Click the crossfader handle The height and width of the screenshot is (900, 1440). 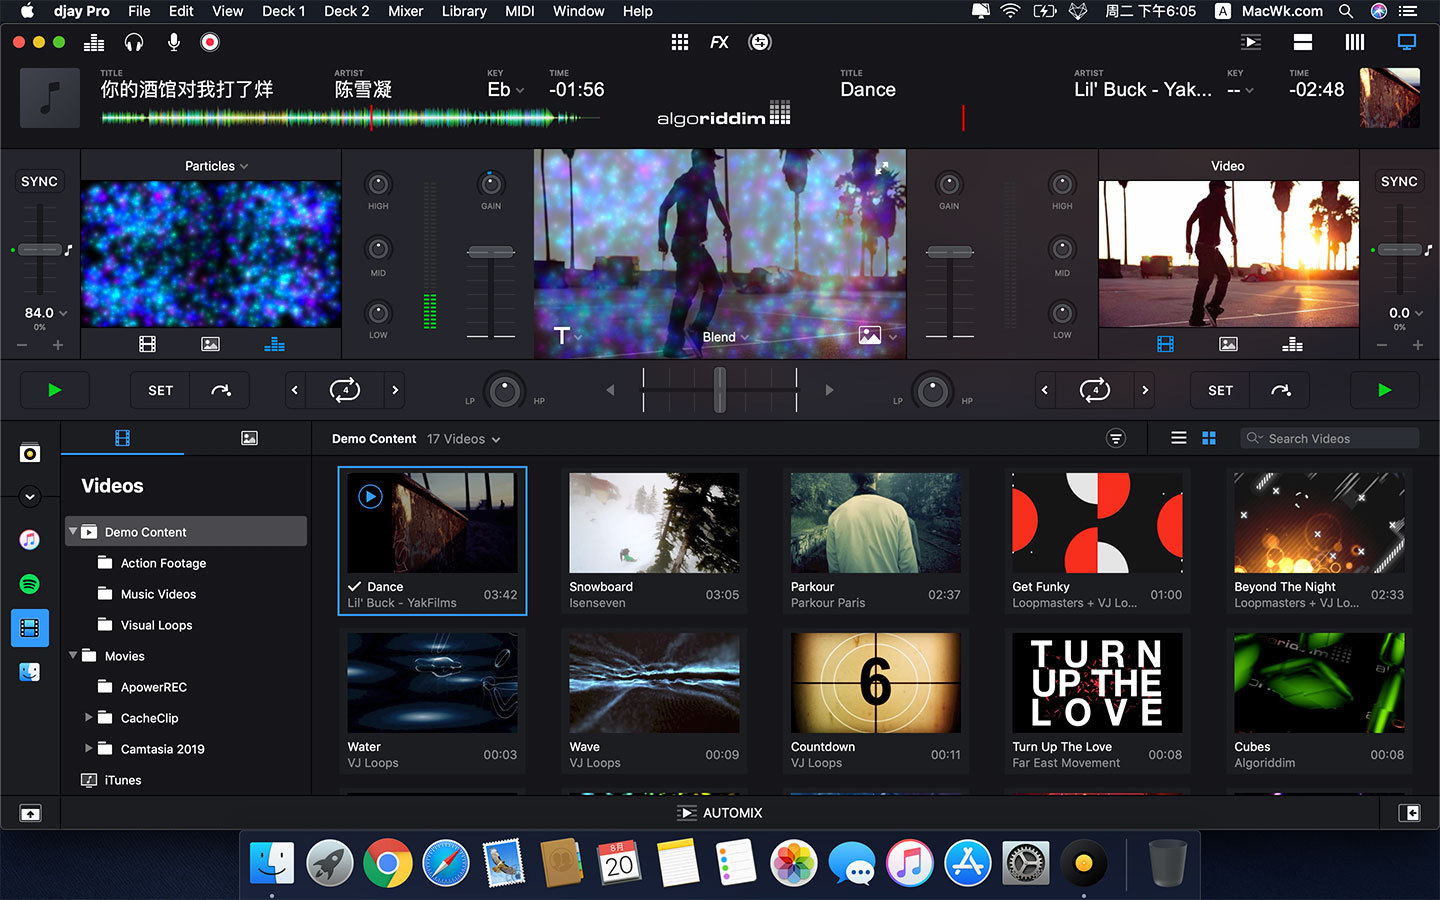720,390
